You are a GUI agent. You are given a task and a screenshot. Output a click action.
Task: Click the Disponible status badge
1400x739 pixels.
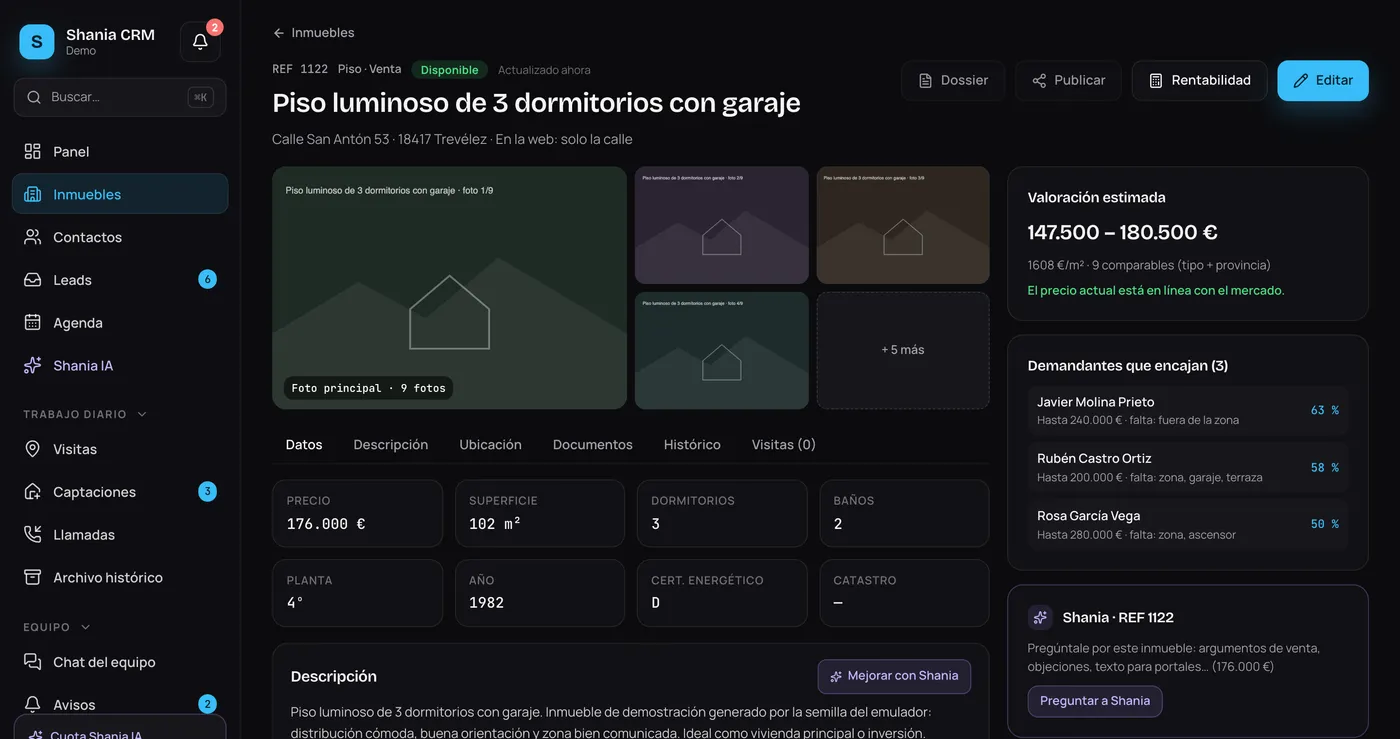(x=449, y=70)
